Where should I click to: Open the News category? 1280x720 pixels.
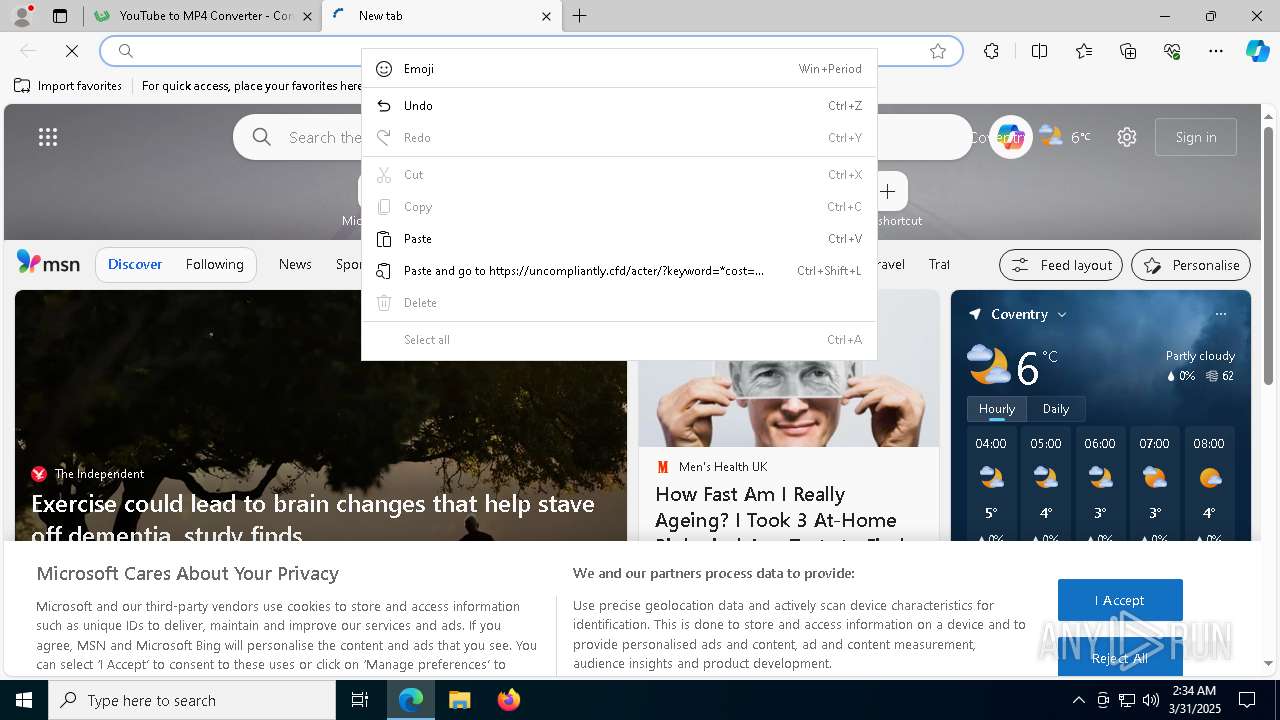[295, 264]
